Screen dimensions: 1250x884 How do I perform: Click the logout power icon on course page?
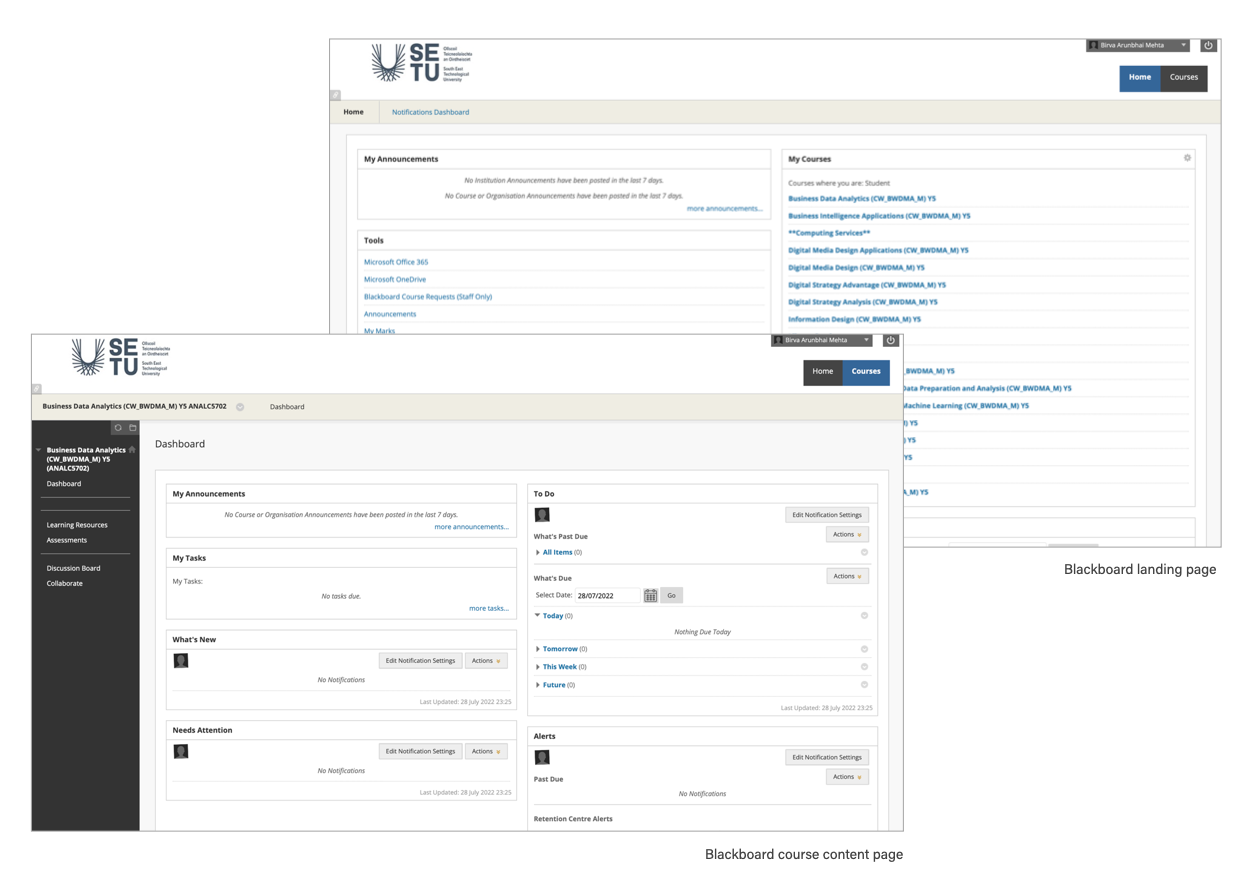[x=891, y=340]
